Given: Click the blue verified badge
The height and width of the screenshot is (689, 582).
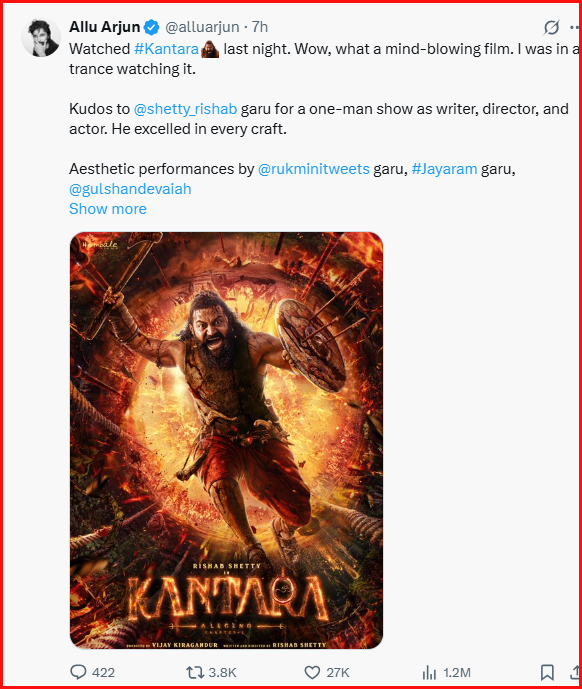Looking at the screenshot, I should tap(152, 27).
